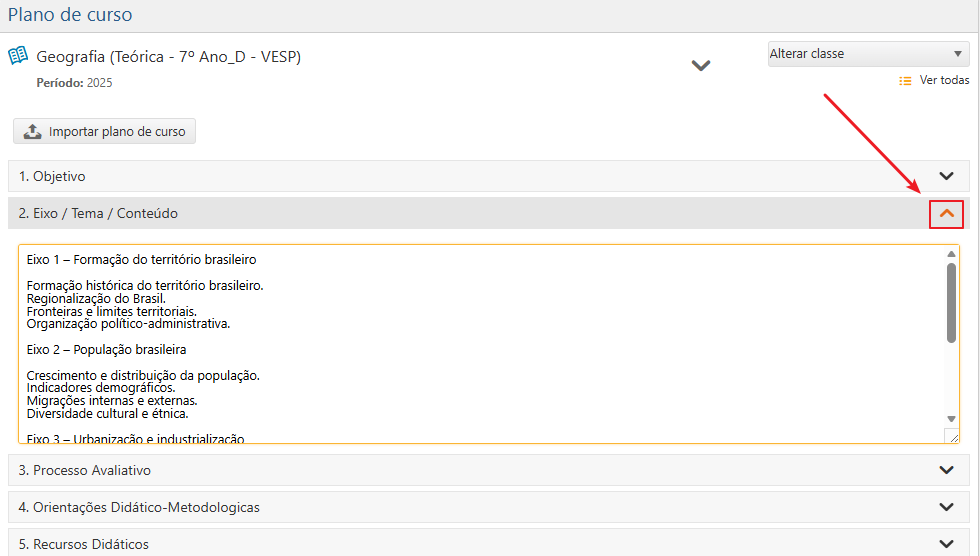
Task: Click the text area scrollbar up arrow
Action: coord(951,254)
